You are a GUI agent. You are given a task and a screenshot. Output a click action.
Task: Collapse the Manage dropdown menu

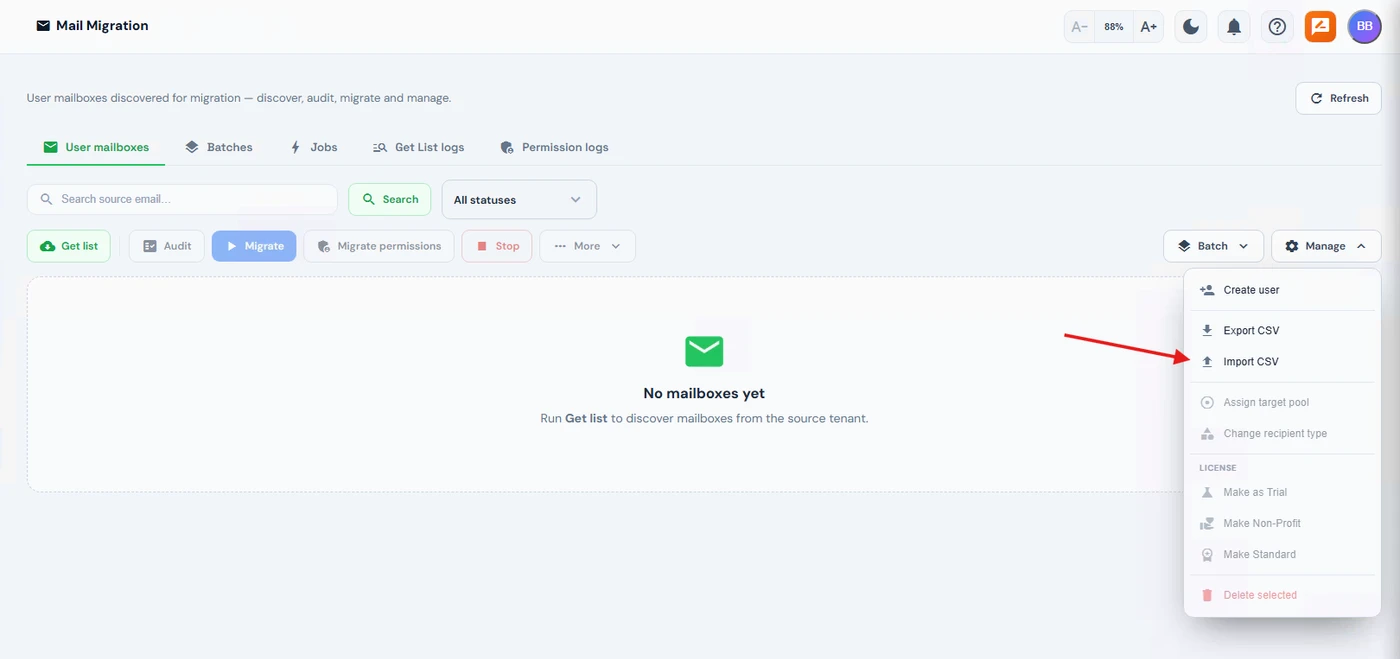click(1326, 246)
